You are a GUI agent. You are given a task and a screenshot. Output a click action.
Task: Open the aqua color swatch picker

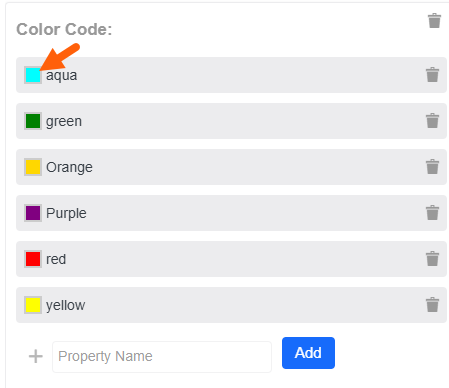pos(33,75)
